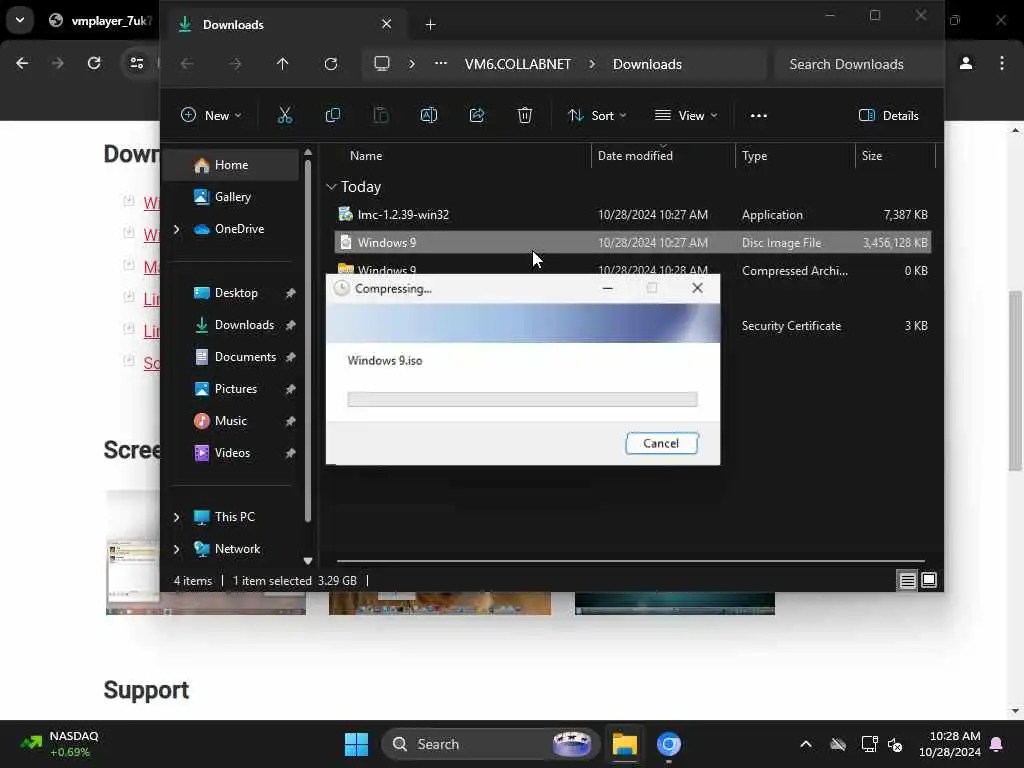This screenshot has height=768, width=1024.
Task: Expand the This PC tree node
Action: (176, 517)
